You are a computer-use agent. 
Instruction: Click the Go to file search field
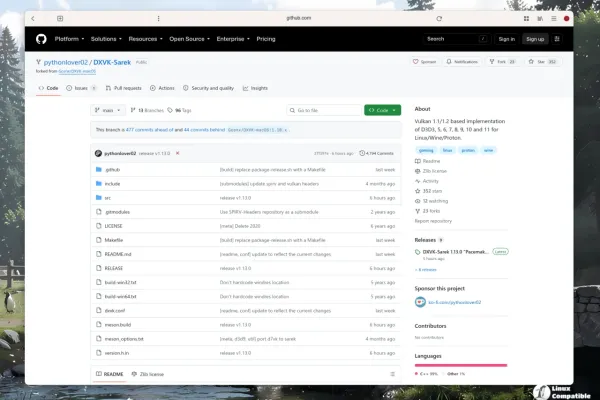(324, 110)
